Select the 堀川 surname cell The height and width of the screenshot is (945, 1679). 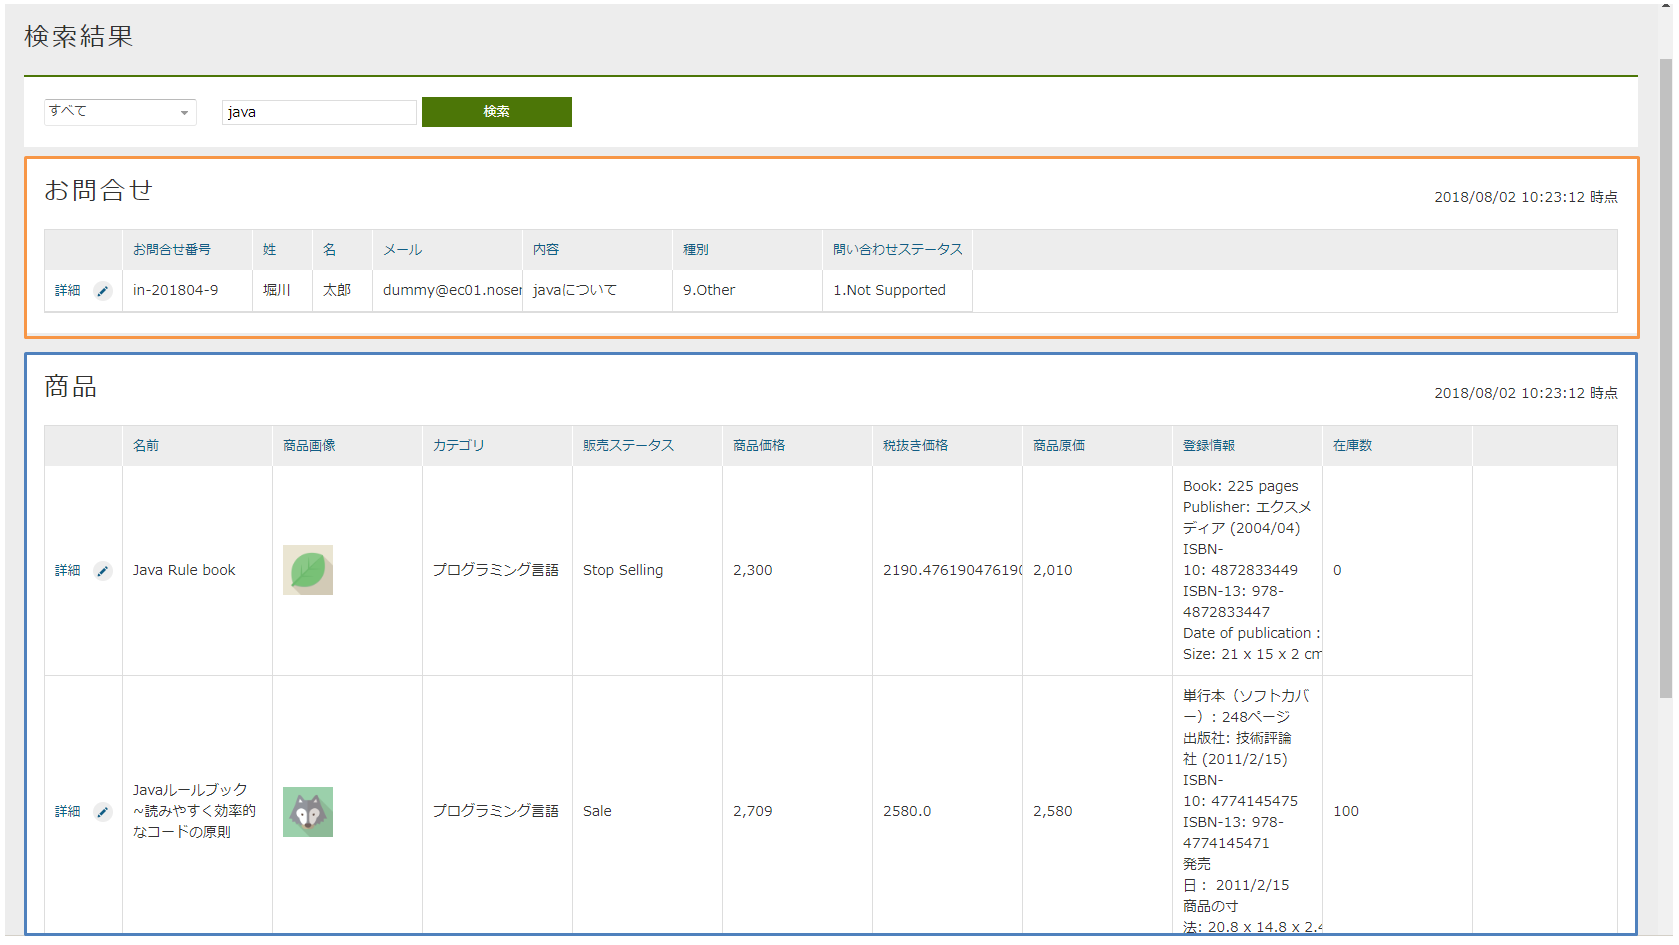point(283,291)
